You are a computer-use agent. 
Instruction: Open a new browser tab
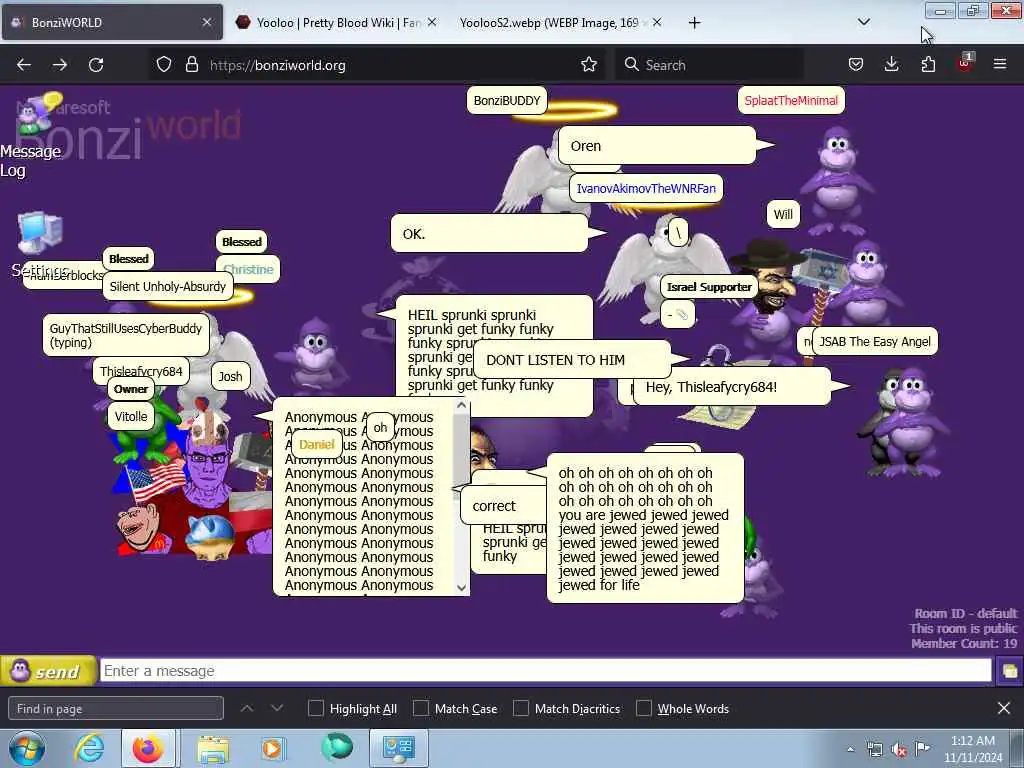click(694, 23)
